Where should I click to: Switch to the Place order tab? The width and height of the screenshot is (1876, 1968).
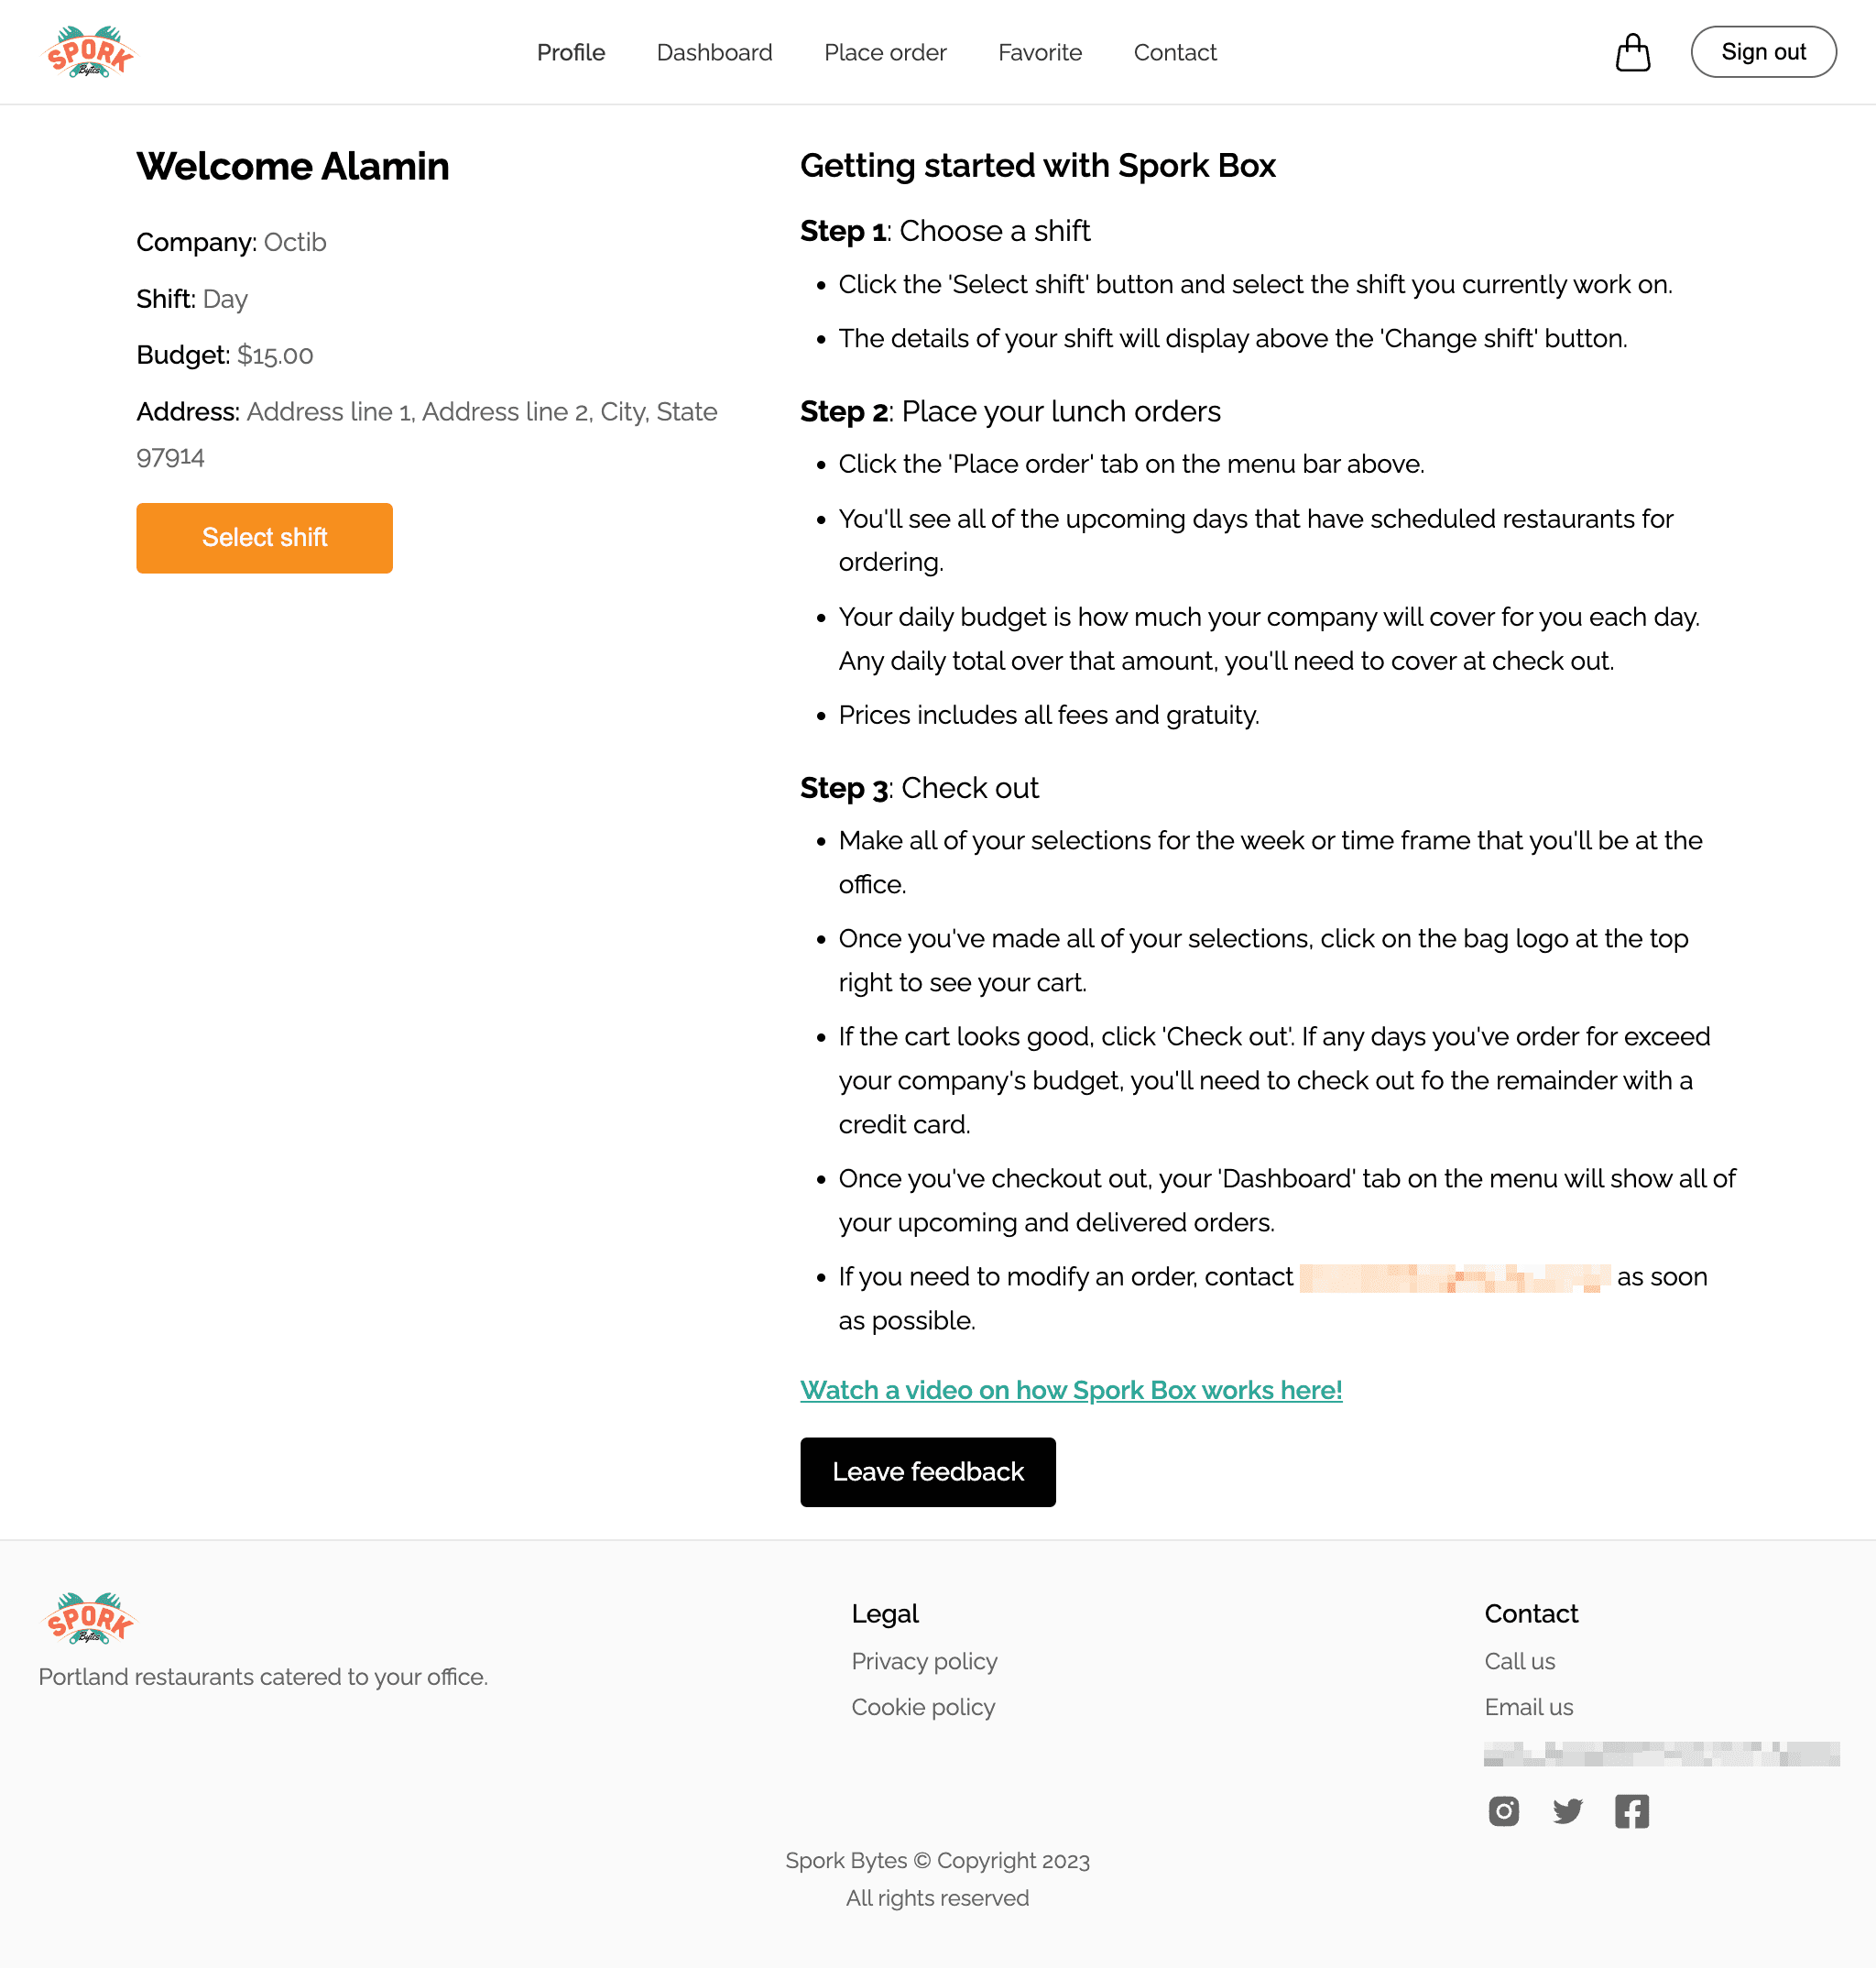point(885,52)
